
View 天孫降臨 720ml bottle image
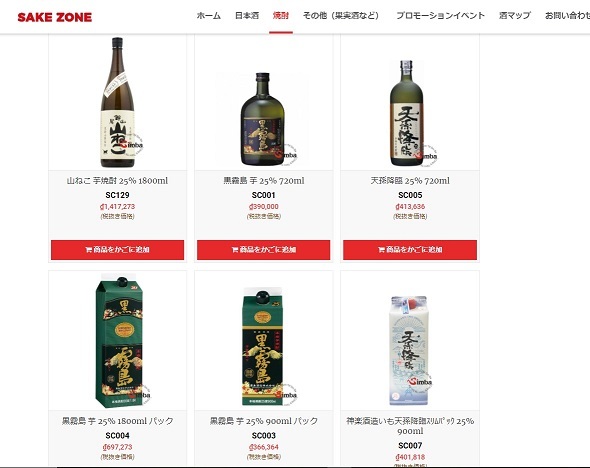pos(410,113)
